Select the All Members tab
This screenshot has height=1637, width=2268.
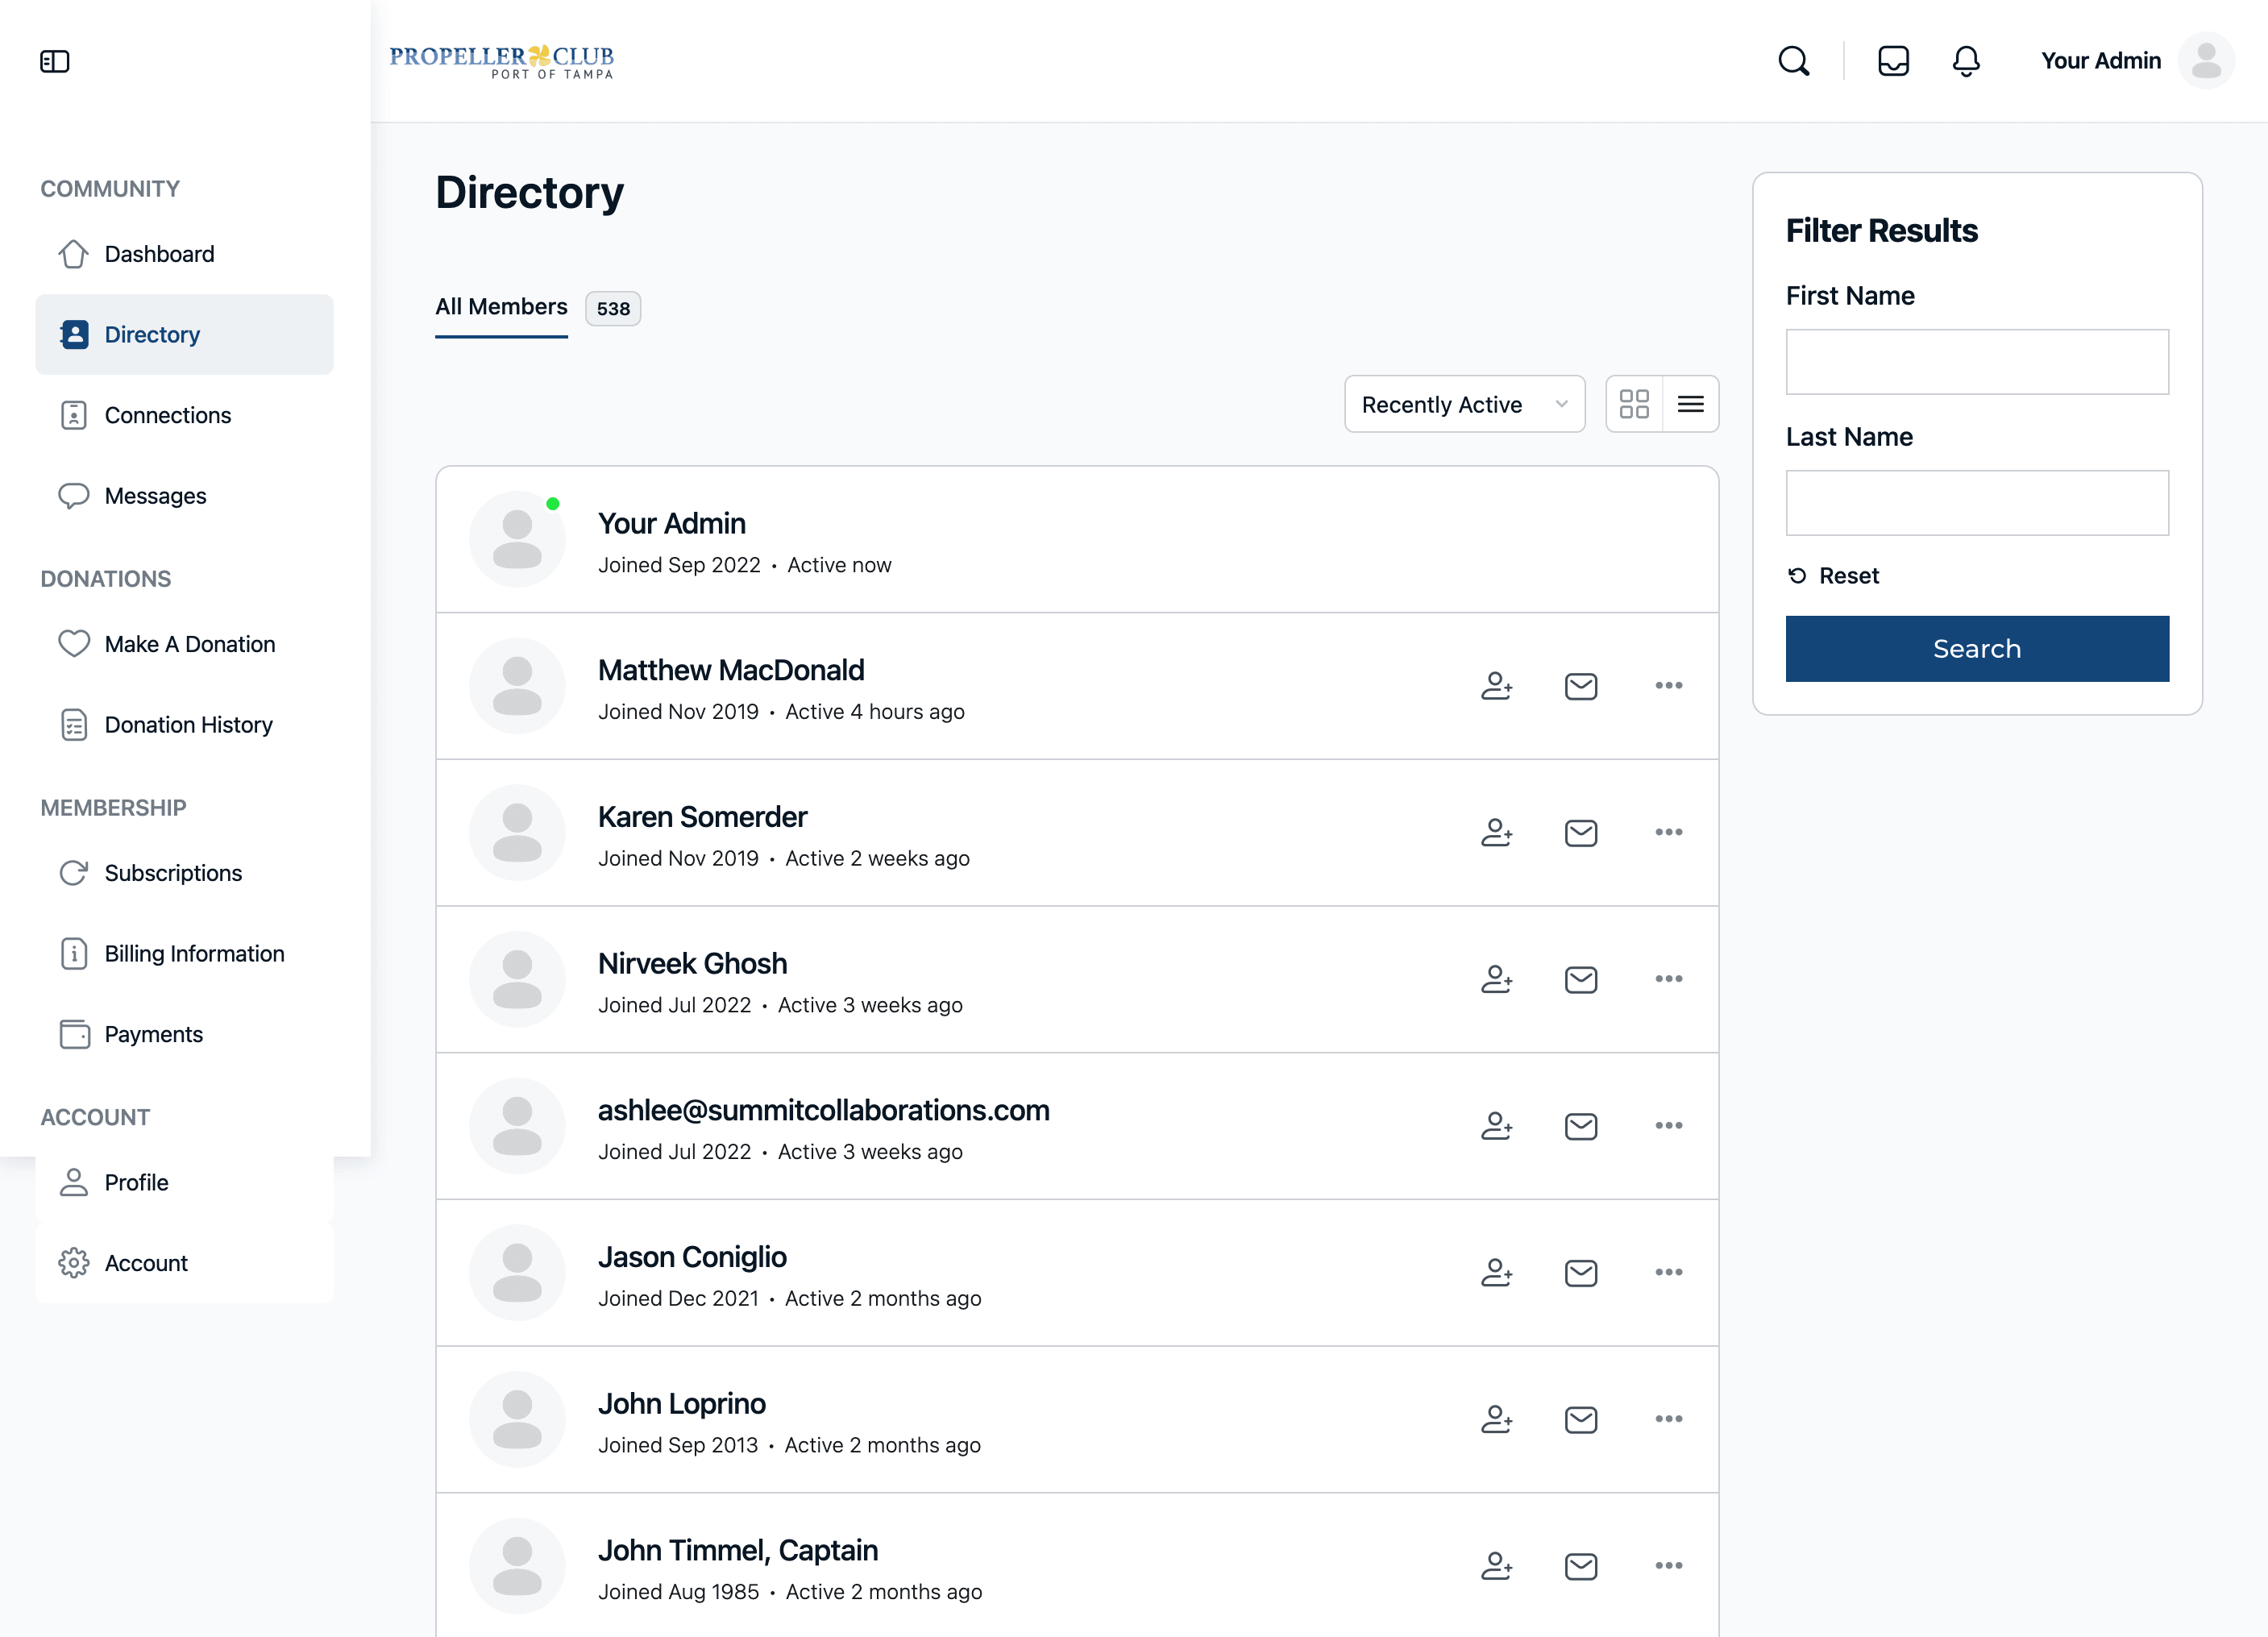pyautogui.click(x=500, y=307)
